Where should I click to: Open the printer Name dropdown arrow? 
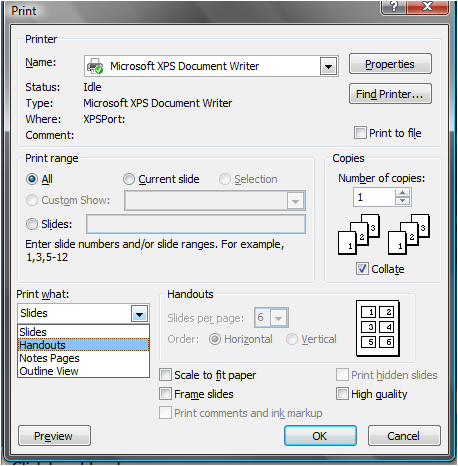(x=329, y=66)
